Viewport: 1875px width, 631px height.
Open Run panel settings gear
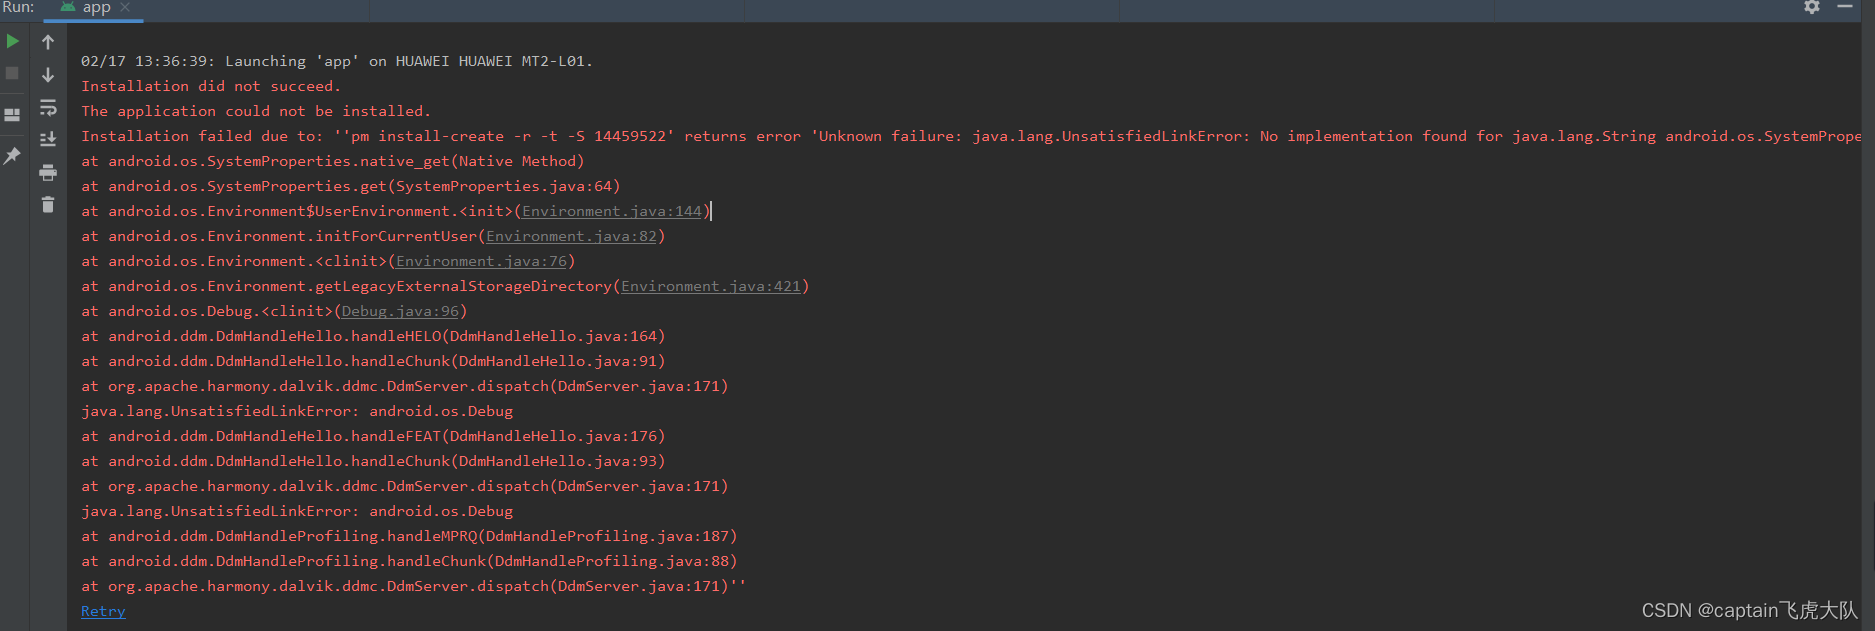pyautogui.click(x=1812, y=7)
